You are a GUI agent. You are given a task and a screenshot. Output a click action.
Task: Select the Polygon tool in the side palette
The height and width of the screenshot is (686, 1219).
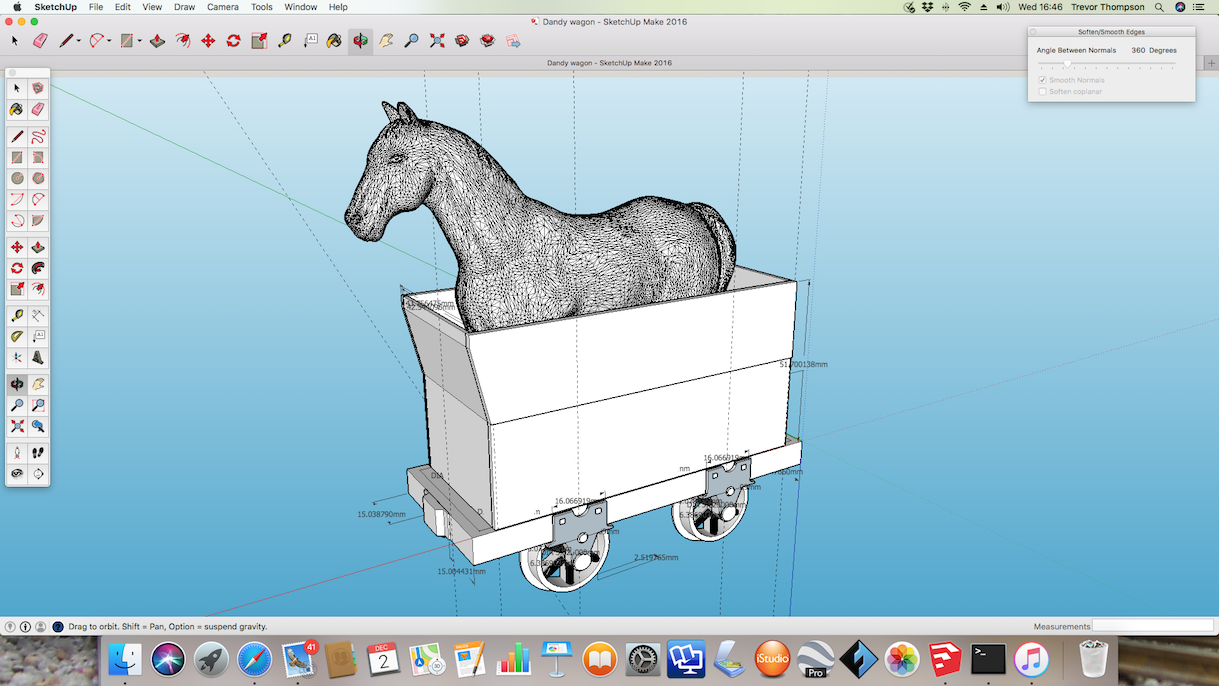[x=38, y=178]
